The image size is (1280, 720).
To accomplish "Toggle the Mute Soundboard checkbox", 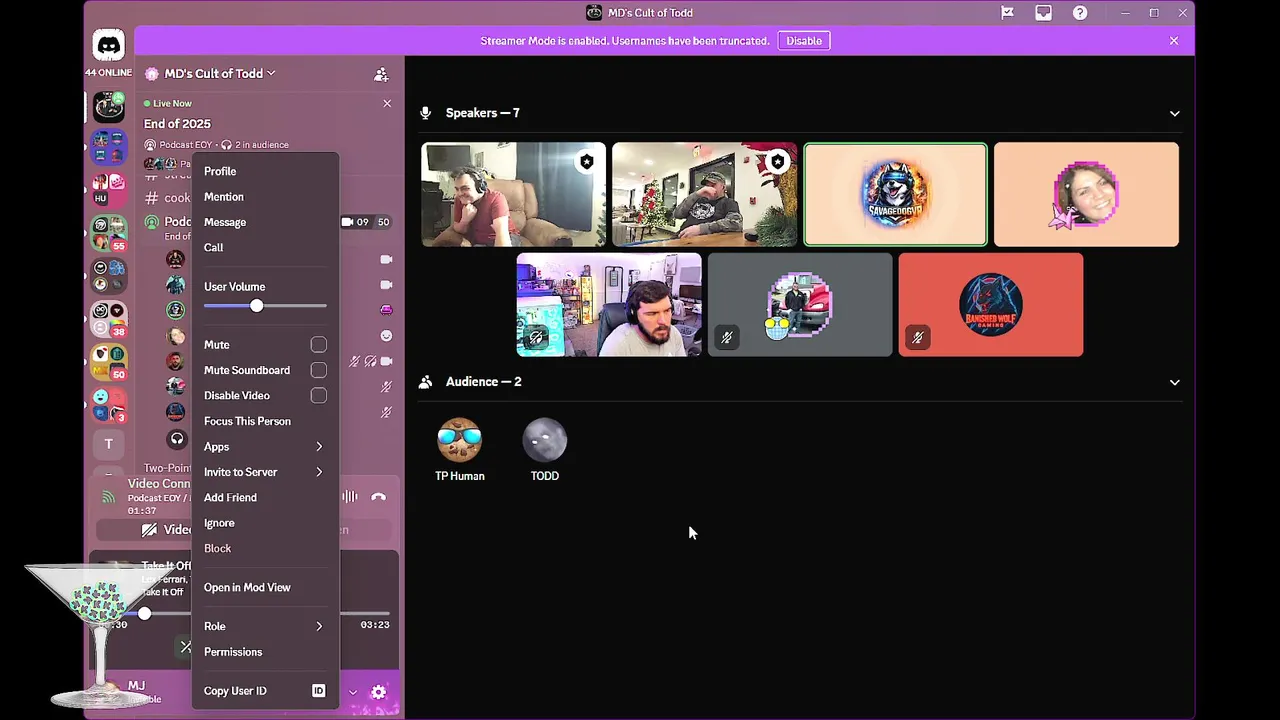I will pyautogui.click(x=318, y=370).
